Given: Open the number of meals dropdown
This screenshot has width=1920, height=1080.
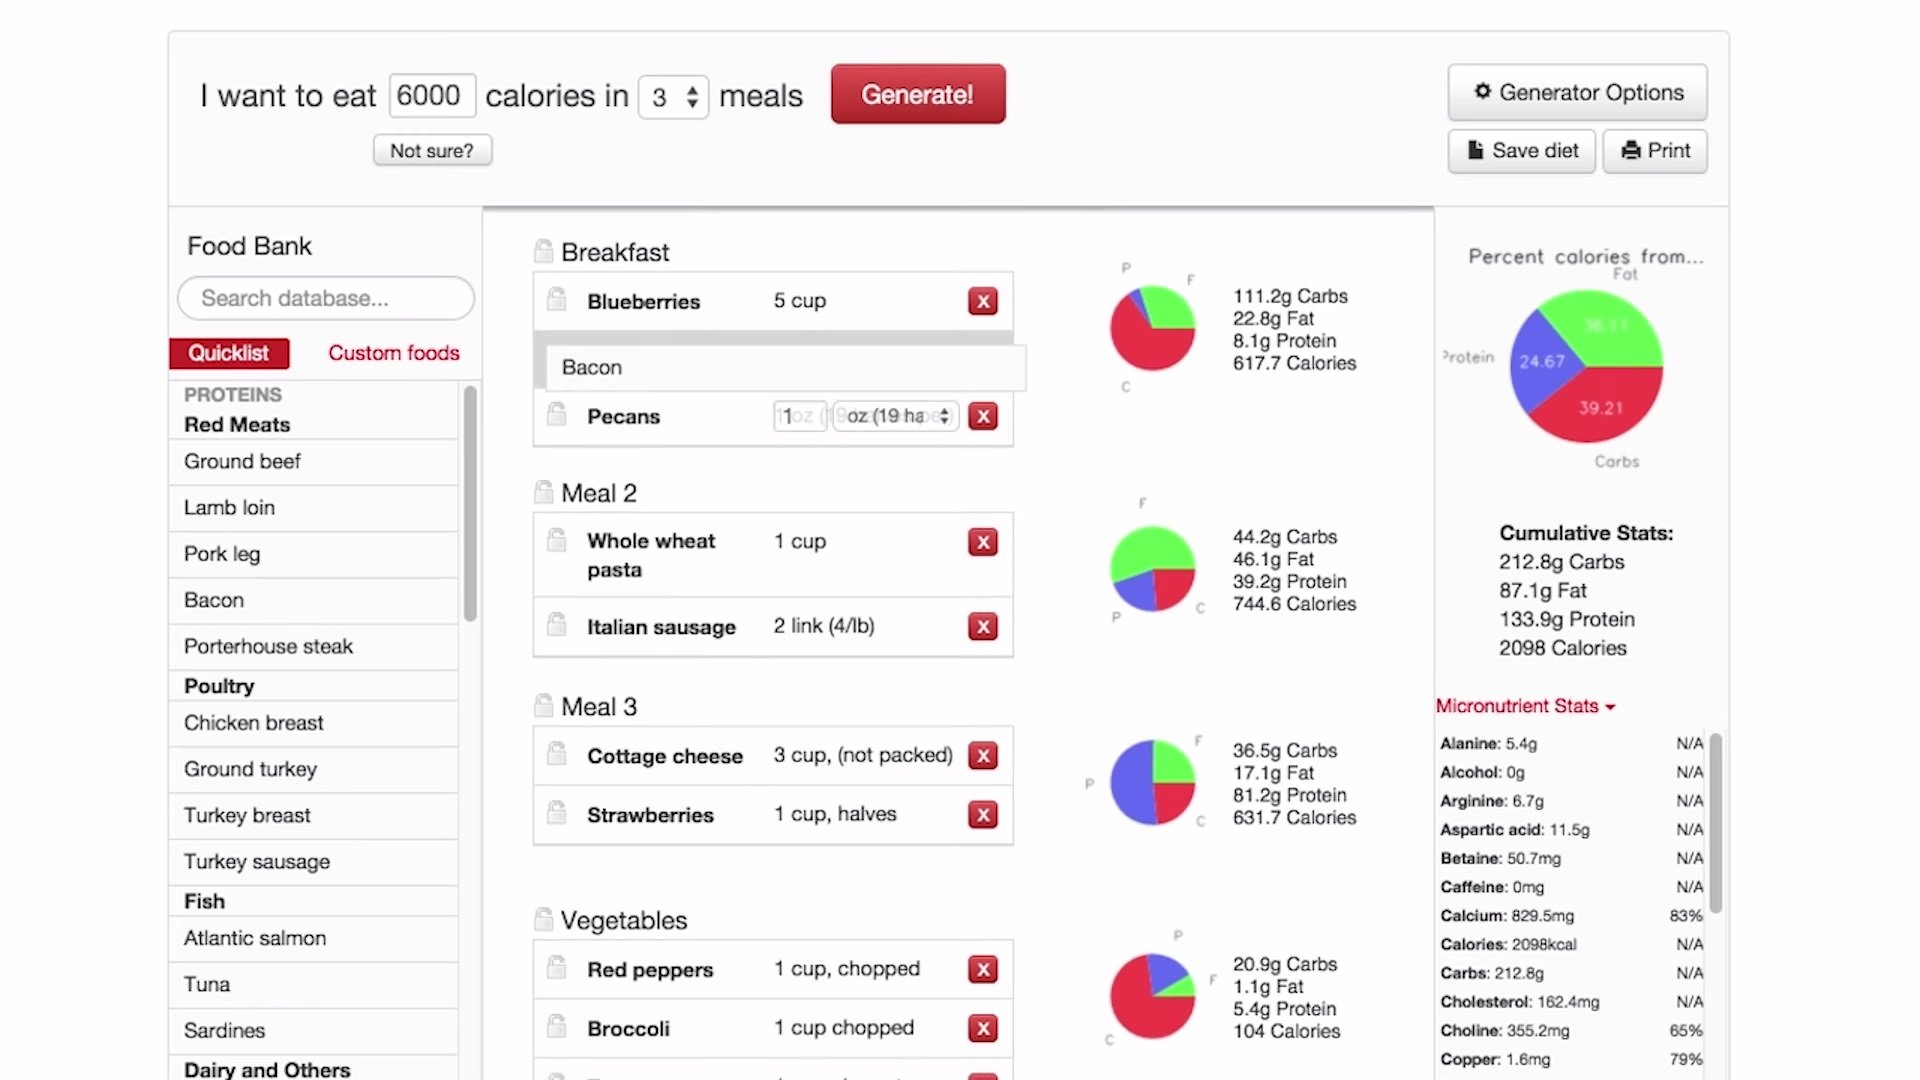Looking at the screenshot, I should coord(673,97).
